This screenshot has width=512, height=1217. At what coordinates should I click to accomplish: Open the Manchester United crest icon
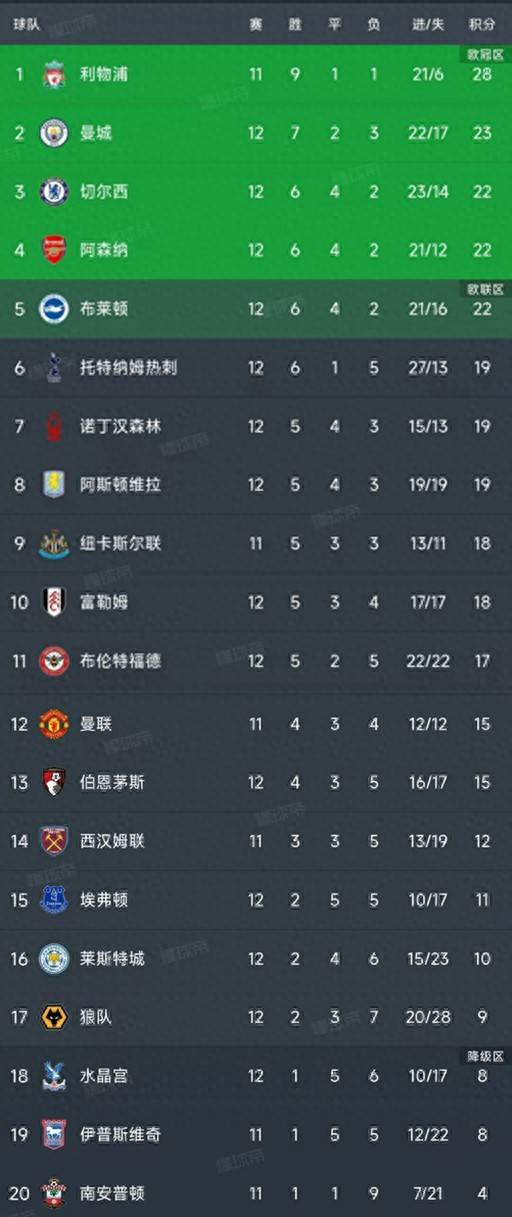pos(54,724)
